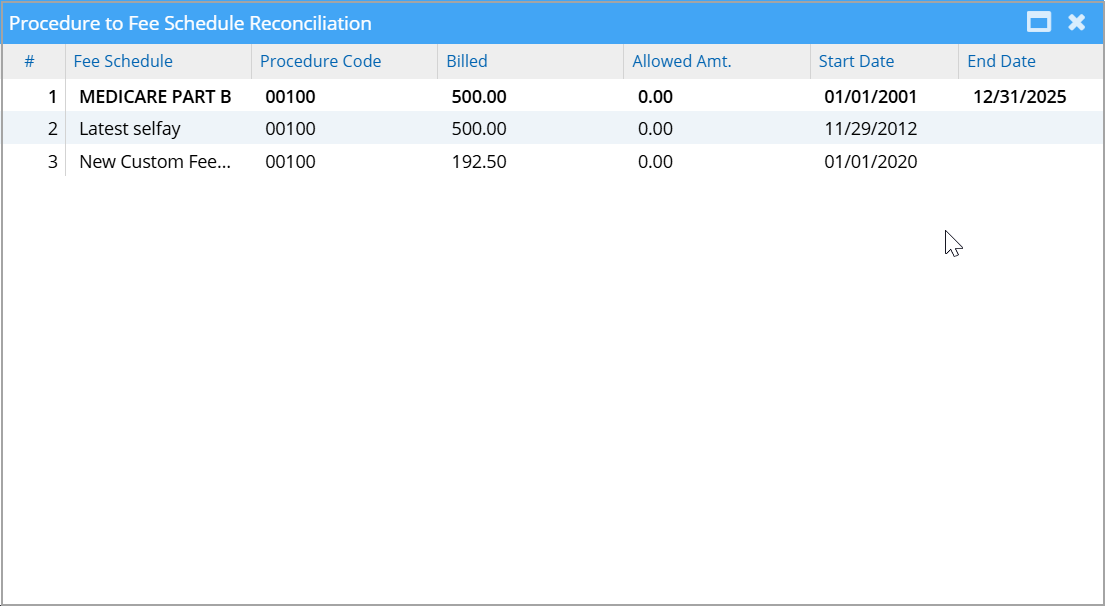Screen dimensions: 1105x606
Task: Click the 01/01/2001 start date cell
Action: pyautogui.click(x=870, y=97)
